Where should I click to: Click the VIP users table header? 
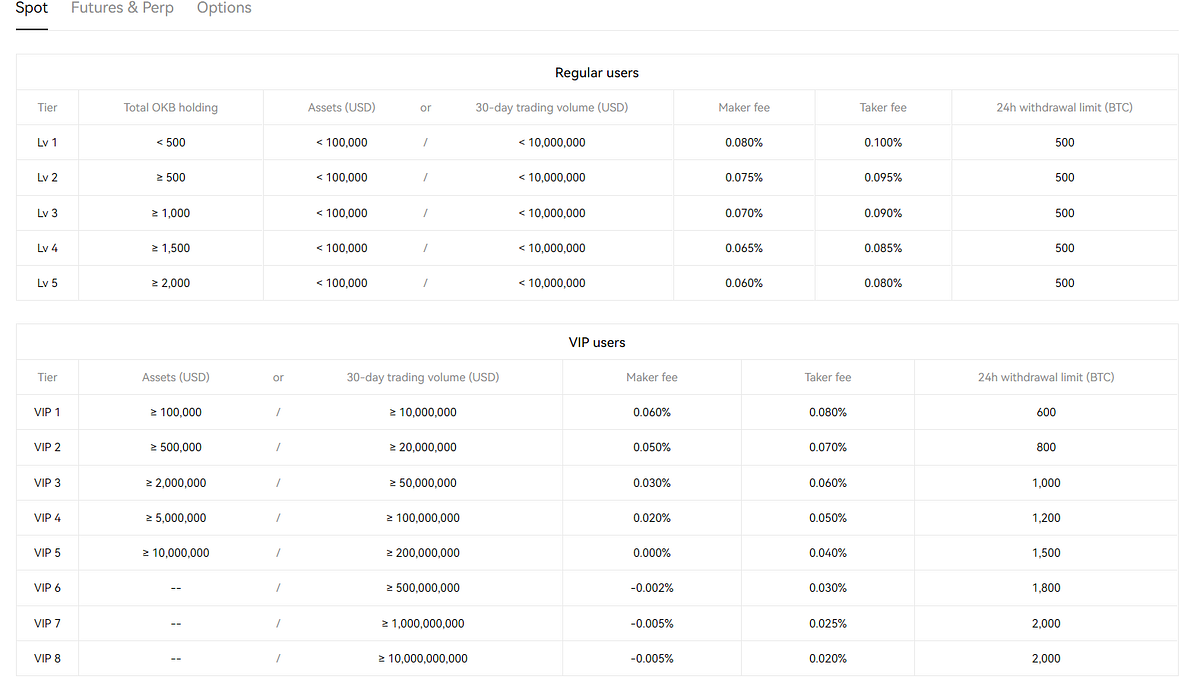[597, 342]
